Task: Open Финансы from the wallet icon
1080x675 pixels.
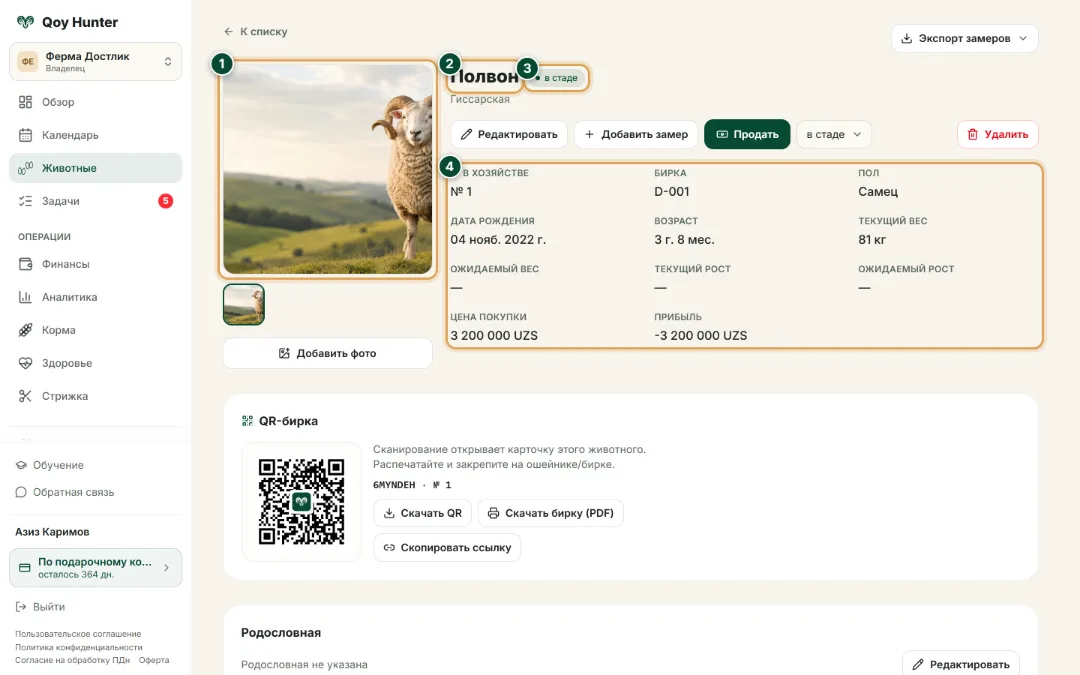Action: click(x=25, y=264)
